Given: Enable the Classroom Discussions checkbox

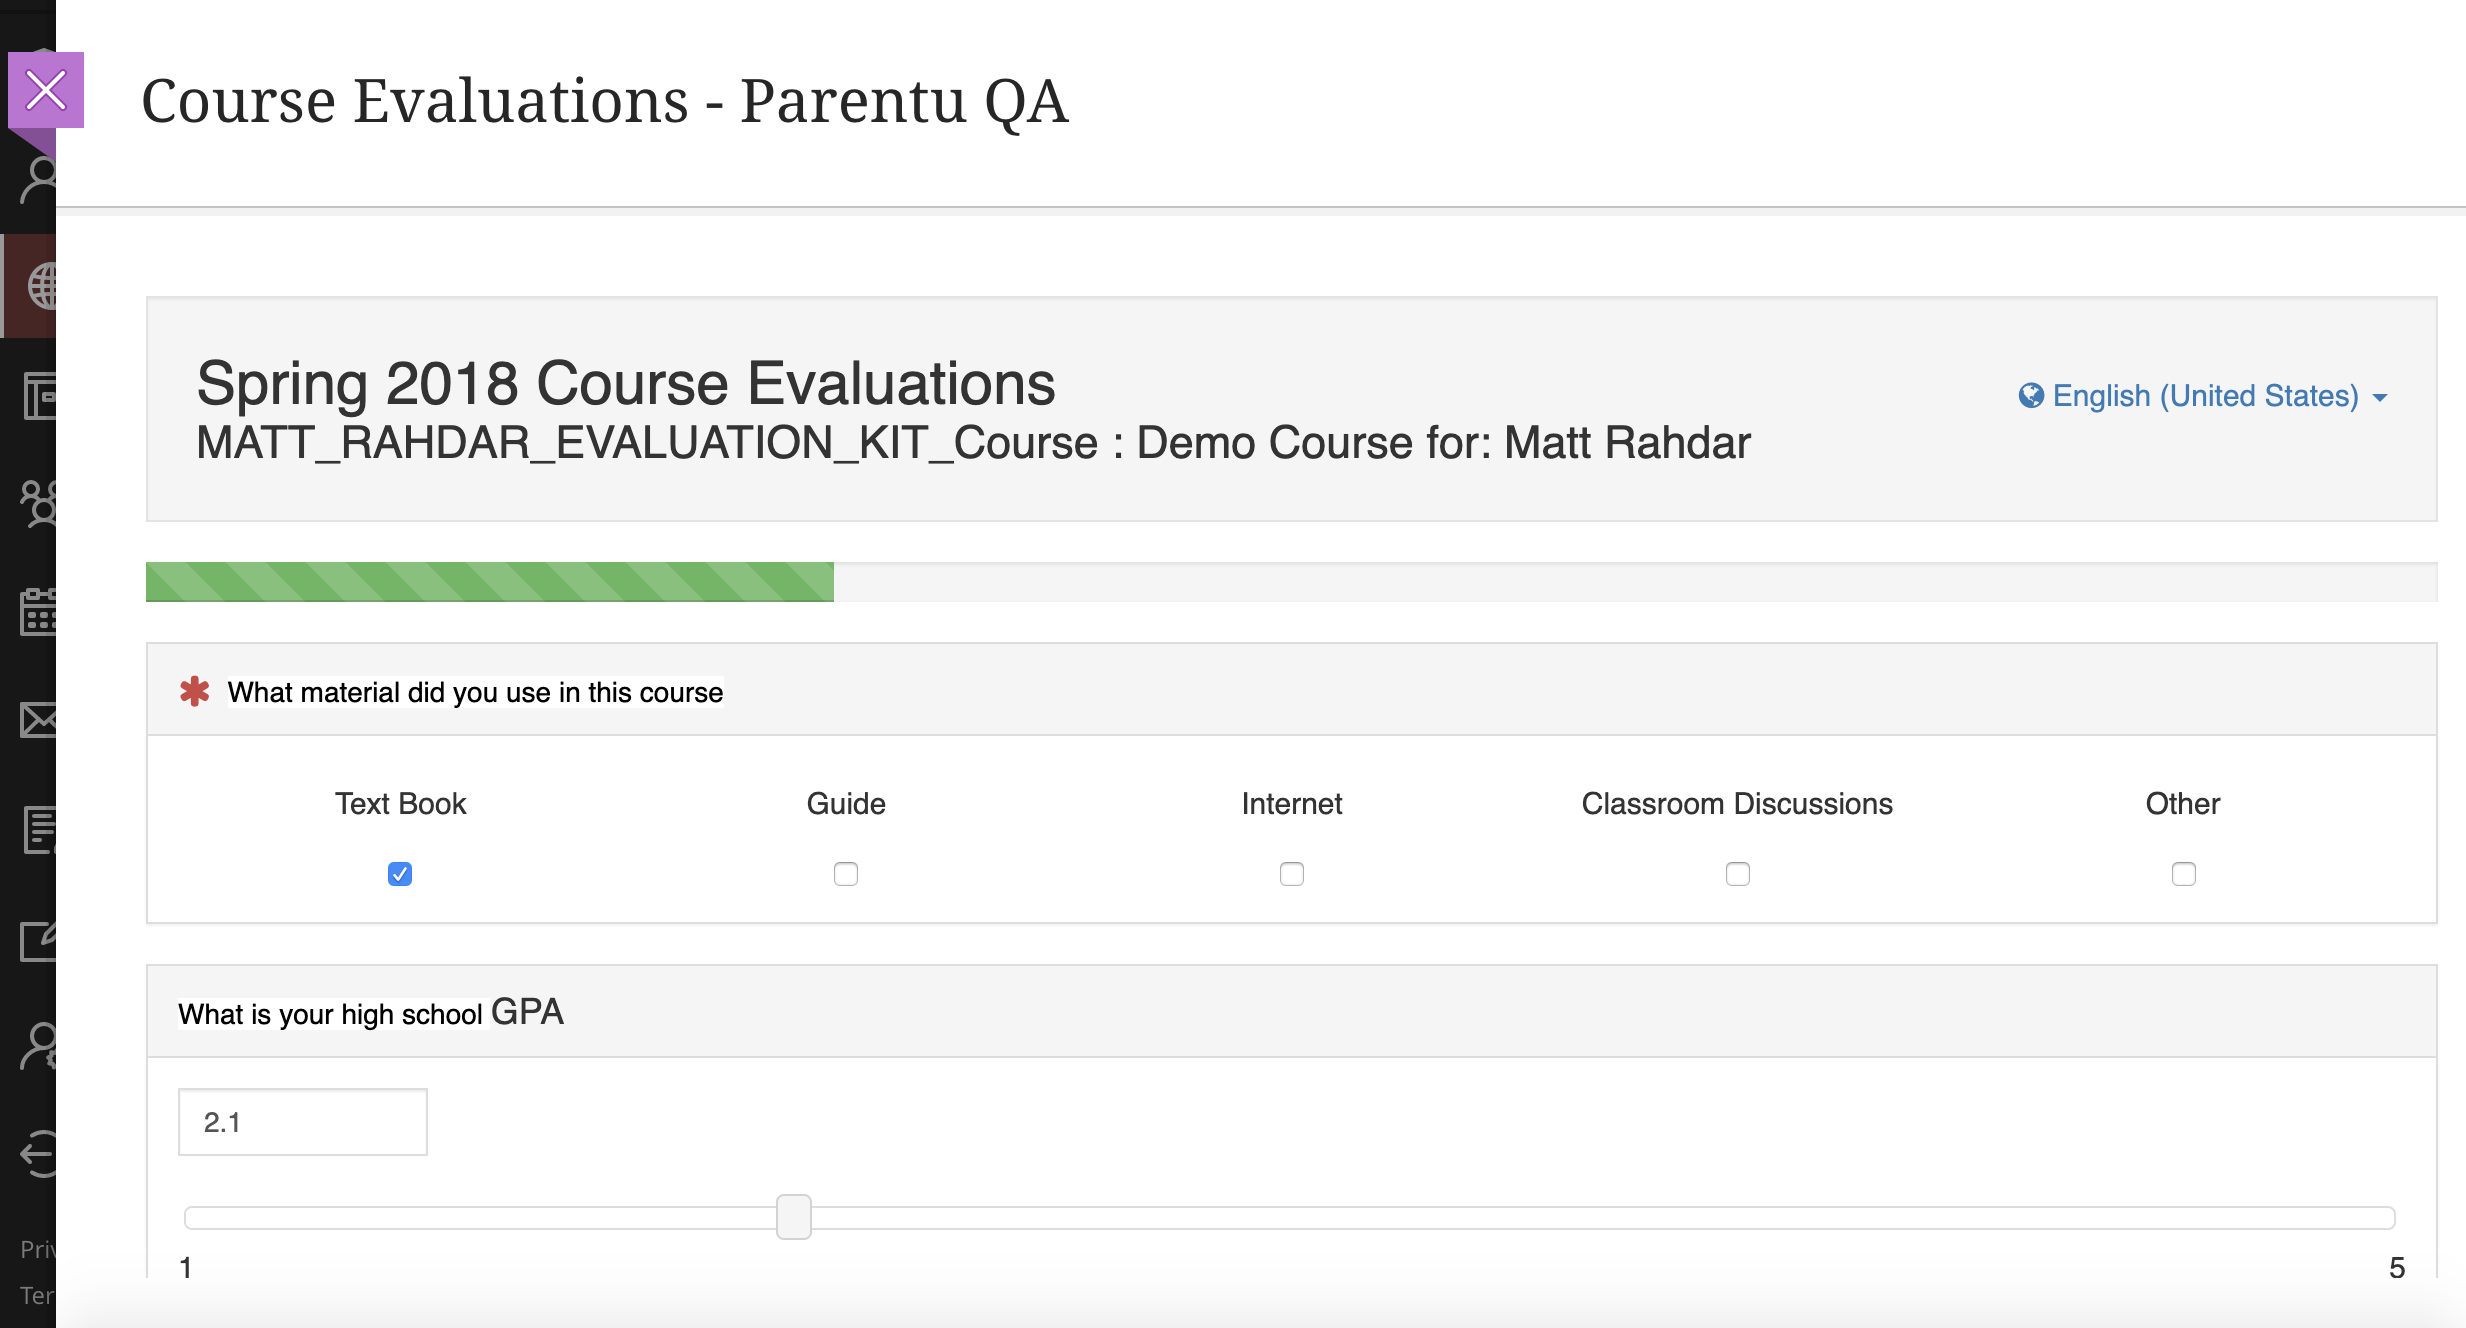Looking at the screenshot, I should click(x=1737, y=874).
